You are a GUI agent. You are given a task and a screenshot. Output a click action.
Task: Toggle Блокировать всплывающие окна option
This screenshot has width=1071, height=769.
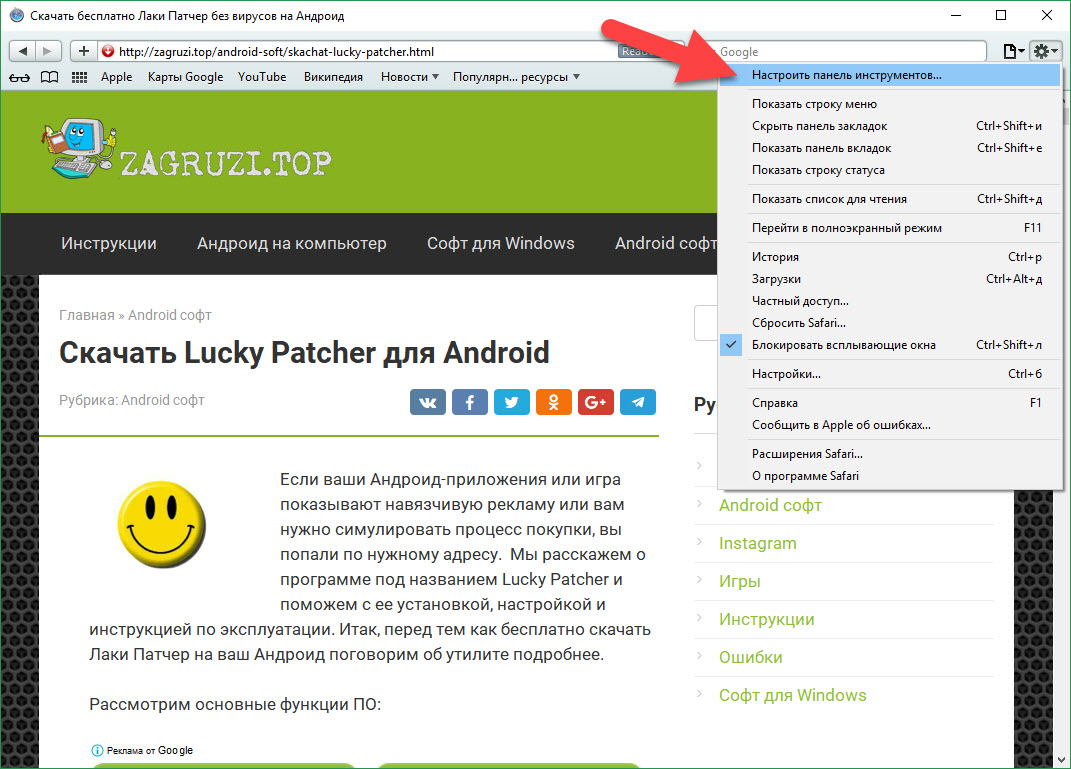click(843, 345)
